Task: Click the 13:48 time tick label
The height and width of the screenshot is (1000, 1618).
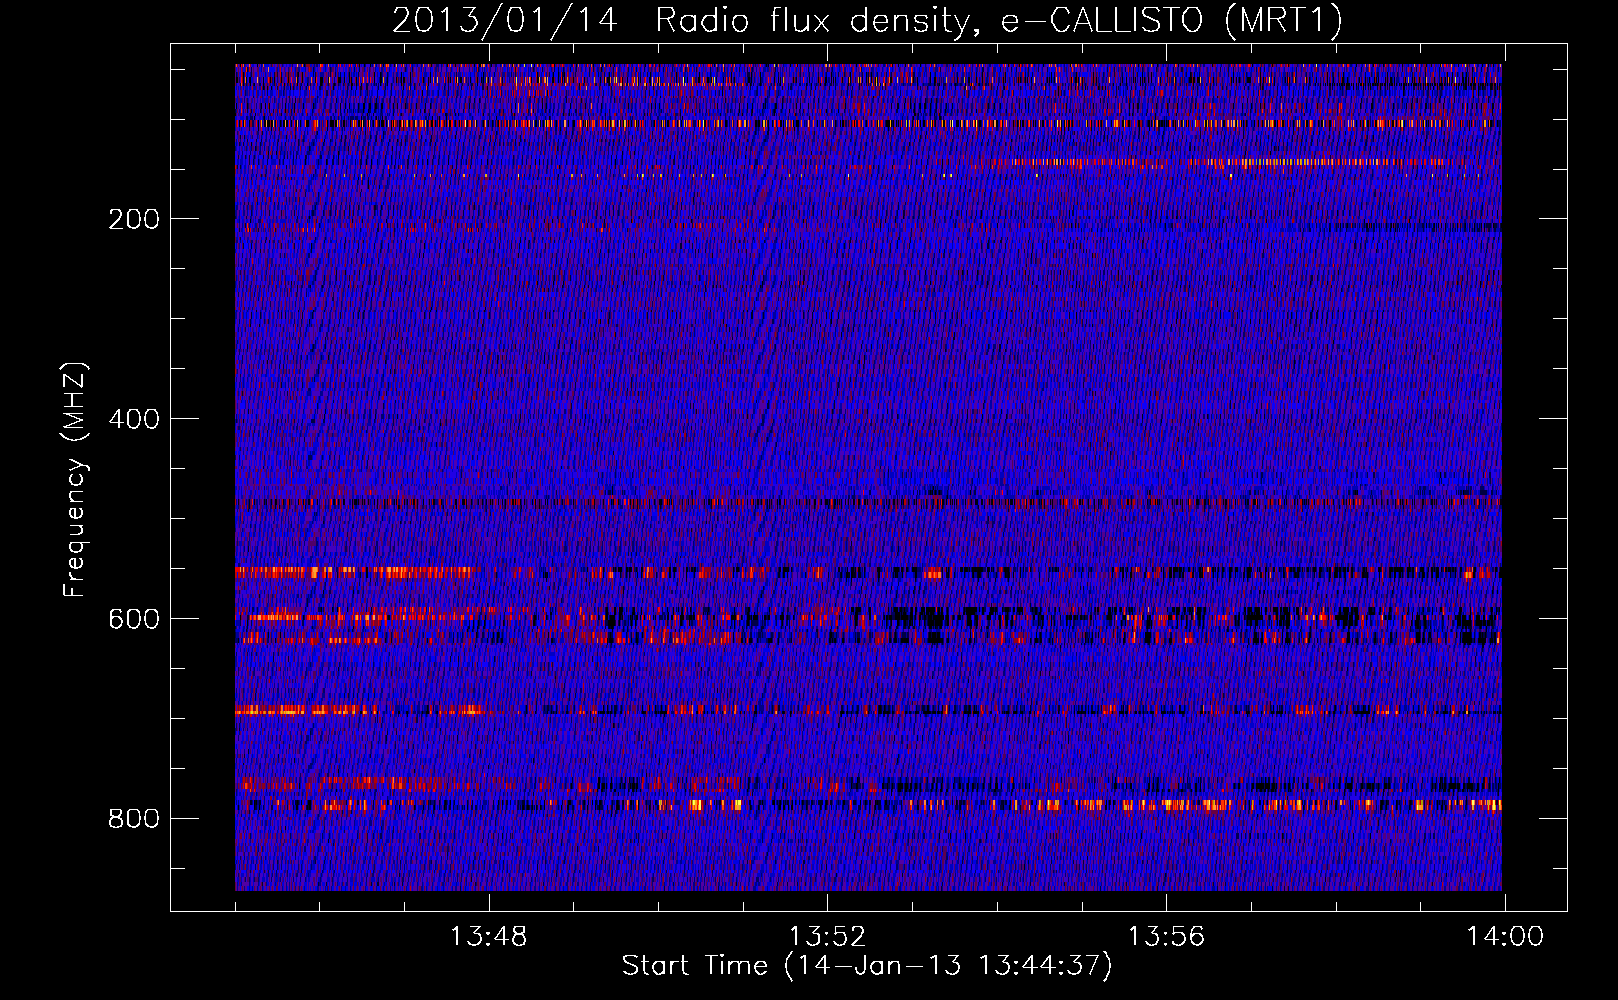Action: 488,937
